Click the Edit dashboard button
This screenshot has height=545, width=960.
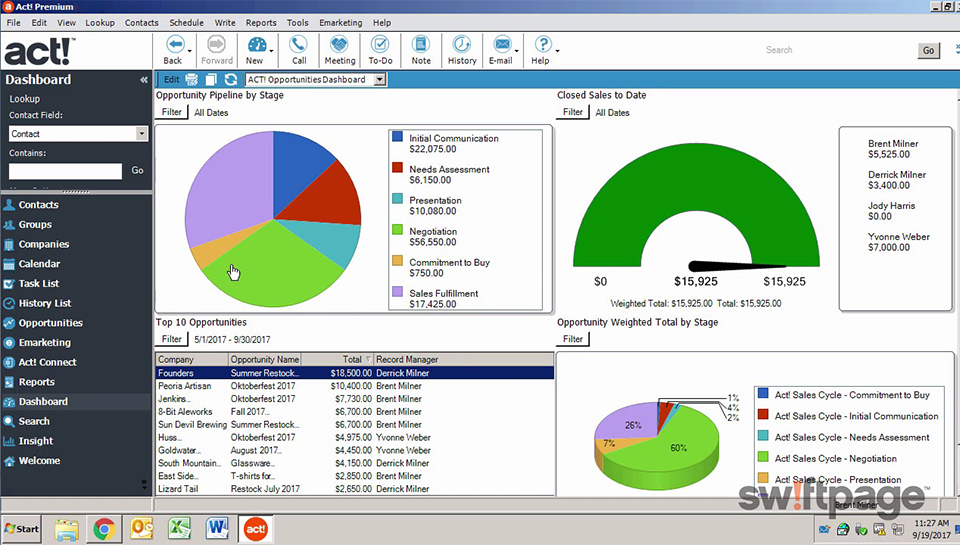pos(171,80)
